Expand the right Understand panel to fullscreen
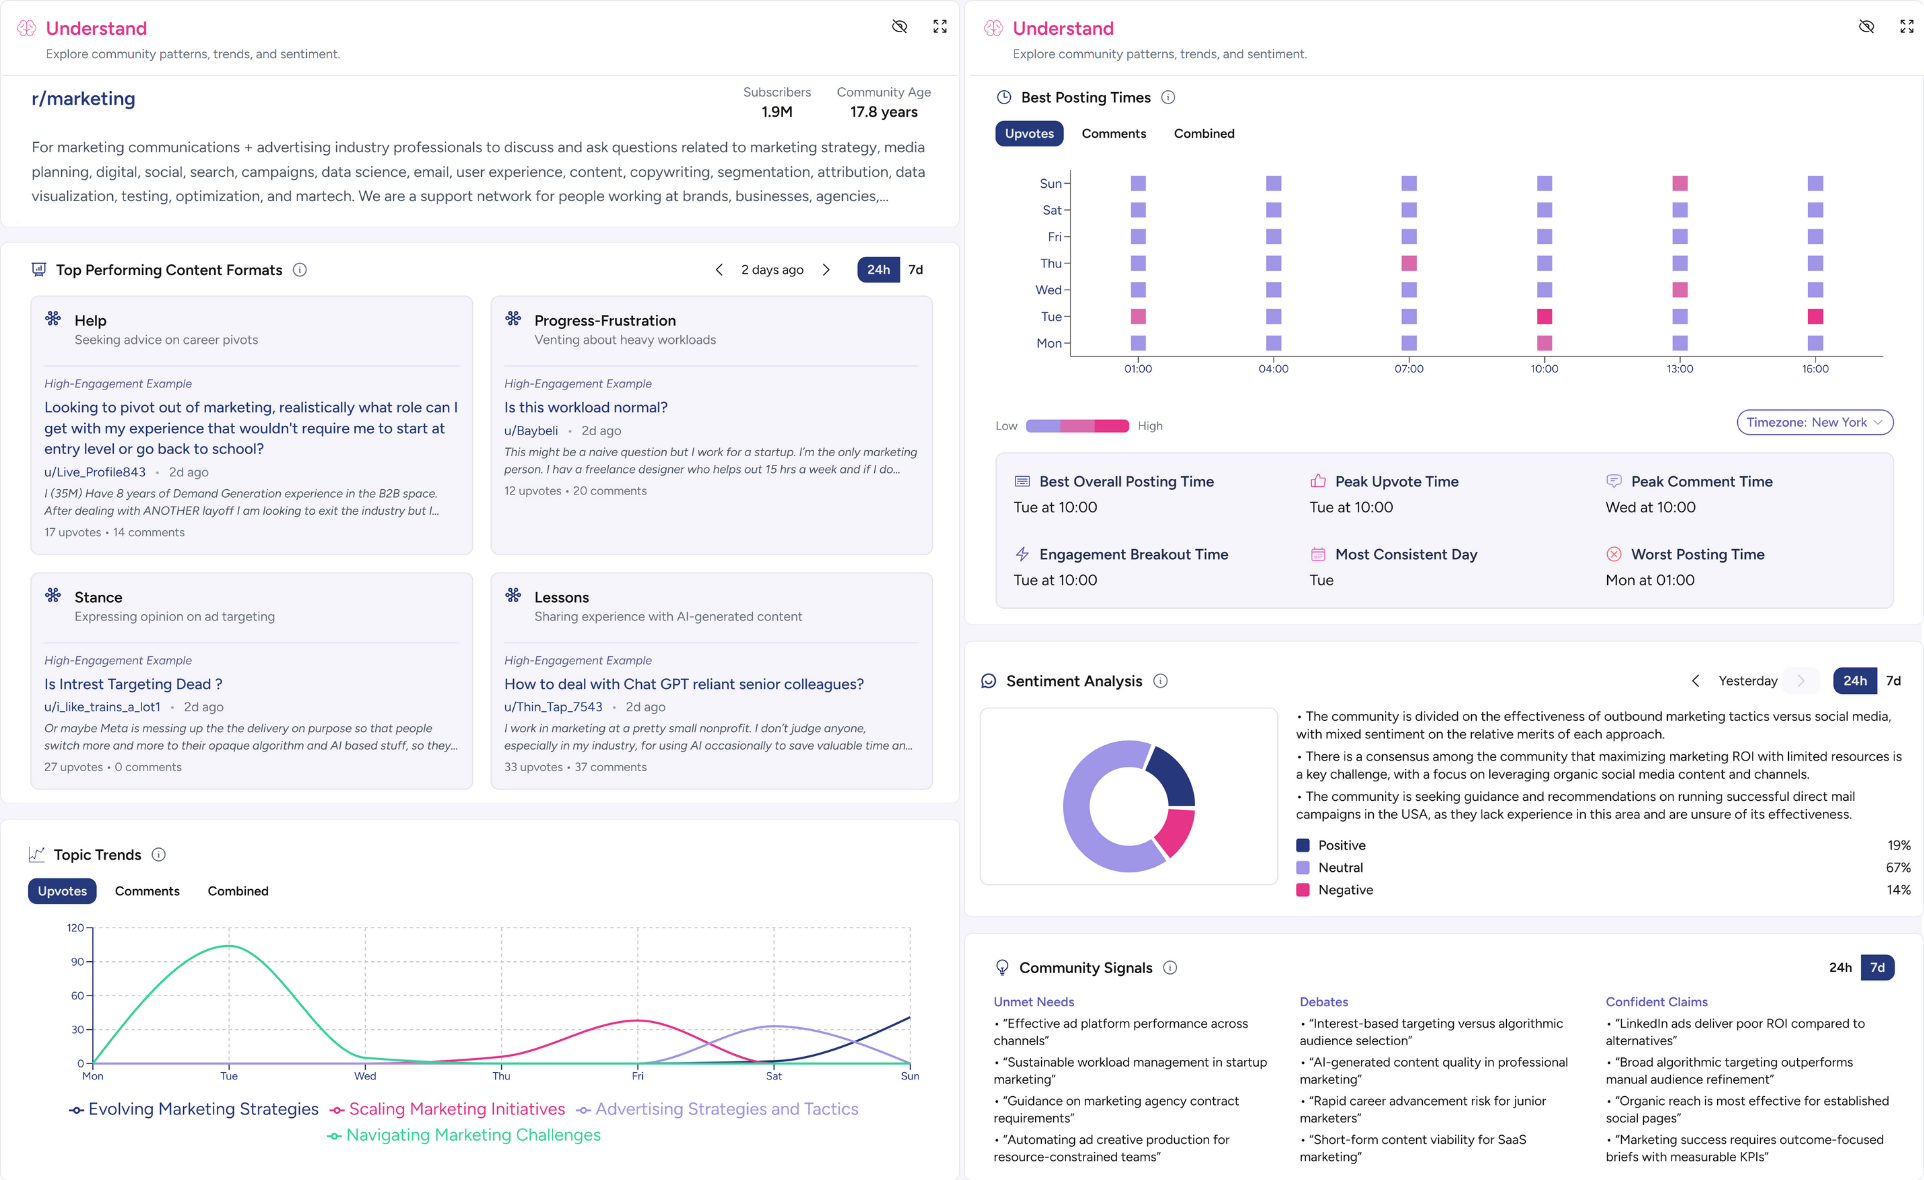Viewport: 1924px width, 1180px height. pyautogui.click(x=1907, y=27)
